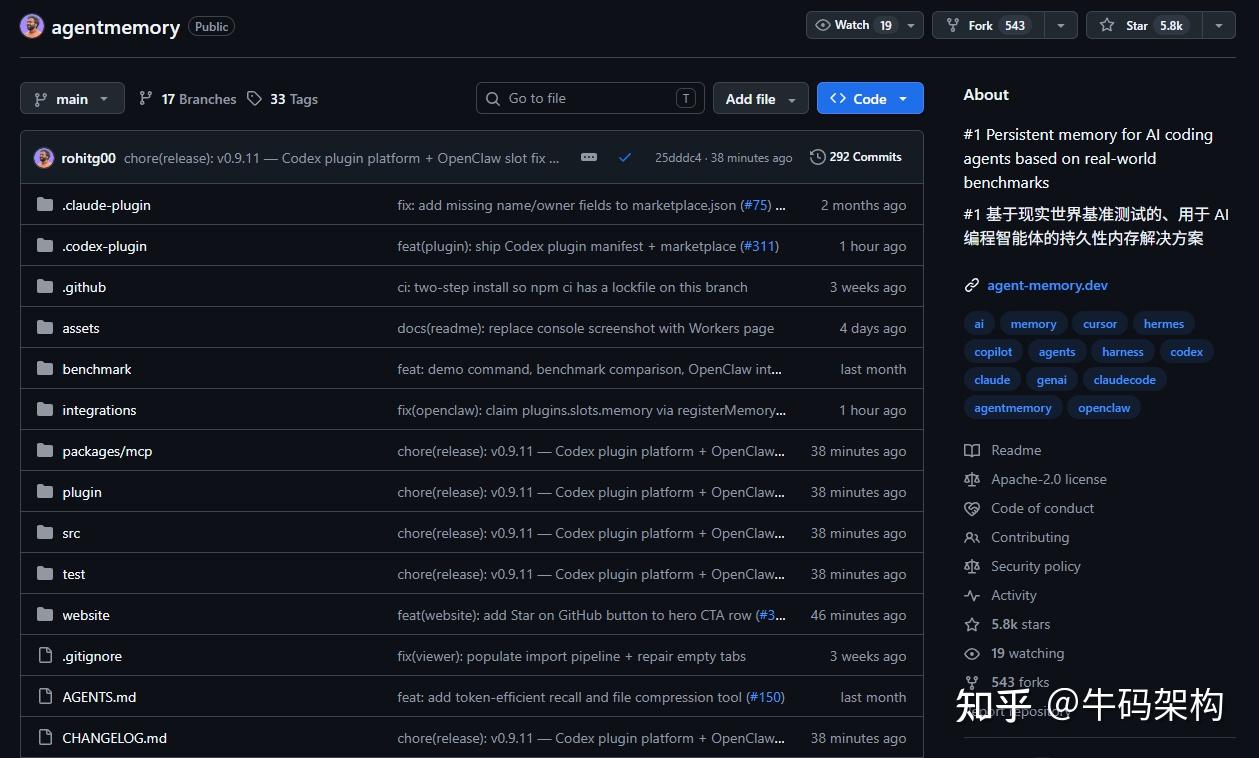
Task: Fork the agentmemory repository
Action: pos(988,25)
